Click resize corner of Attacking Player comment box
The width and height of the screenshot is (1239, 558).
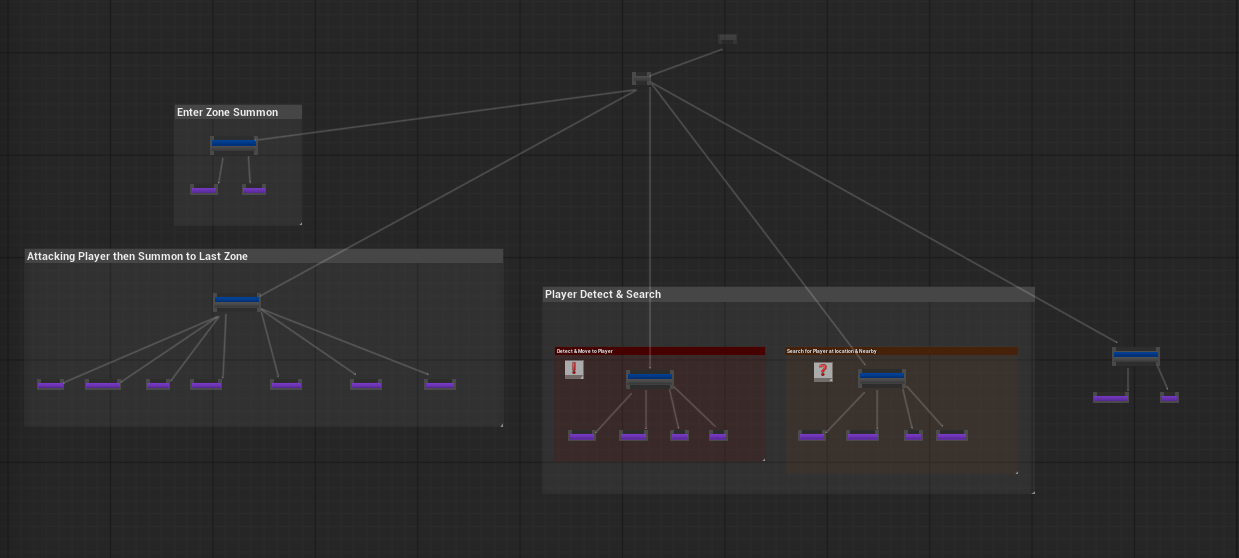click(x=500, y=424)
